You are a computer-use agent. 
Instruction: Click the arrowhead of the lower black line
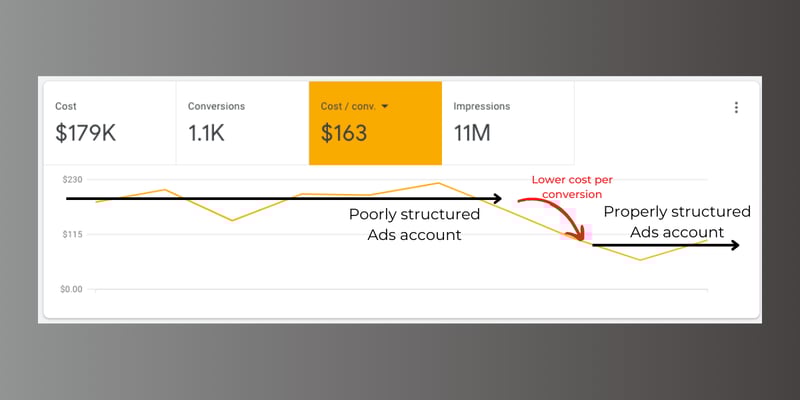tap(735, 245)
